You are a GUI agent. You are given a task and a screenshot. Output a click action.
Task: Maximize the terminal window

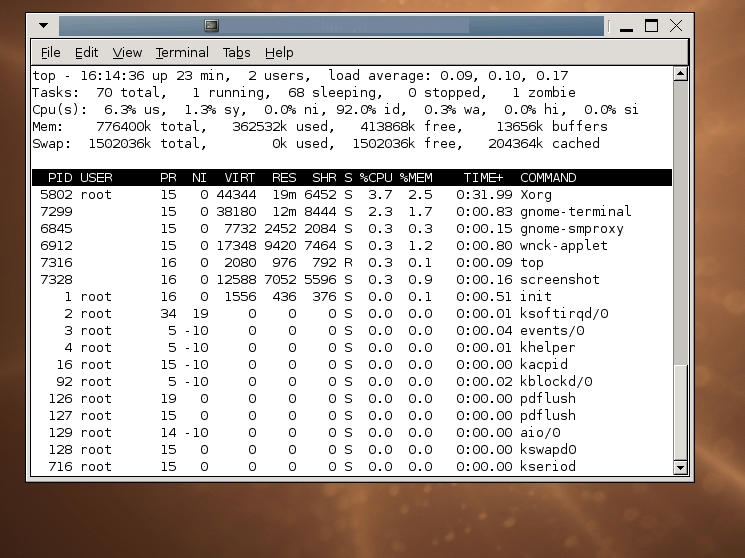(652, 26)
